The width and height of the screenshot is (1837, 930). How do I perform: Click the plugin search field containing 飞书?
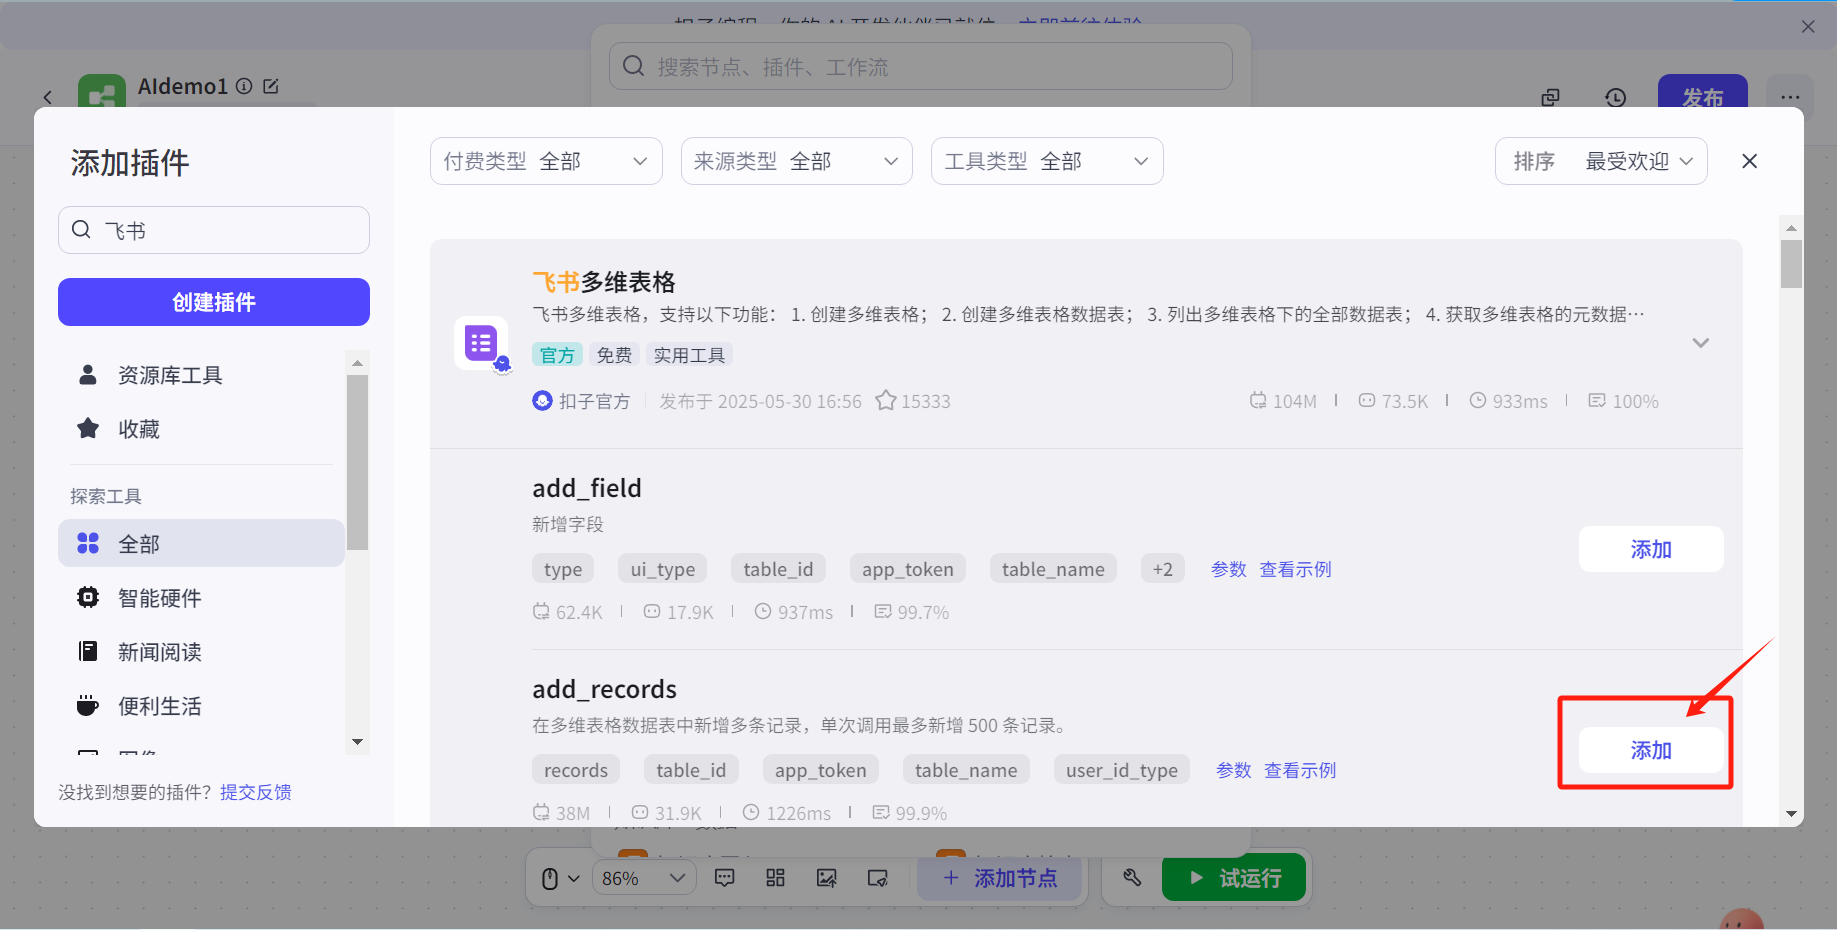(214, 230)
